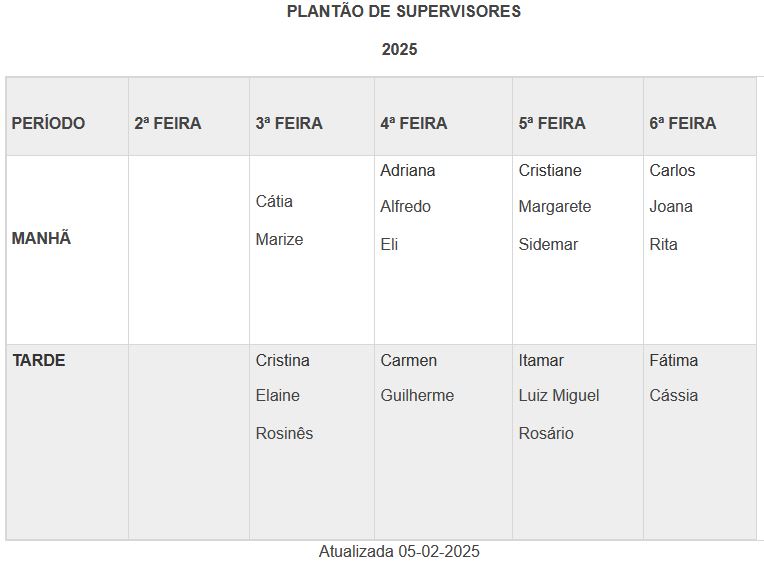The image size is (764, 575).
Task: Click the name Cátia
Action: (x=274, y=201)
